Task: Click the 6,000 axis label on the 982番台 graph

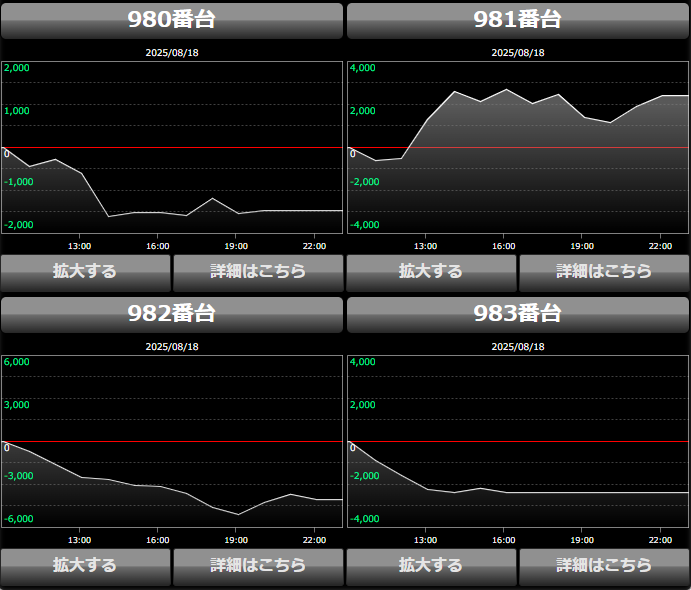Action: [x=17, y=362]
